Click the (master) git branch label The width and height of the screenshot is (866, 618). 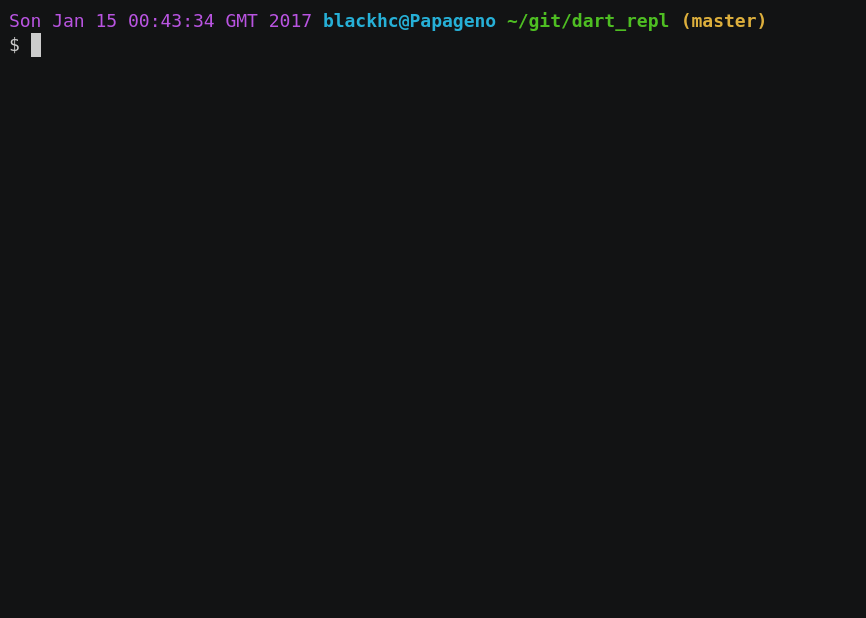[724, 21]
